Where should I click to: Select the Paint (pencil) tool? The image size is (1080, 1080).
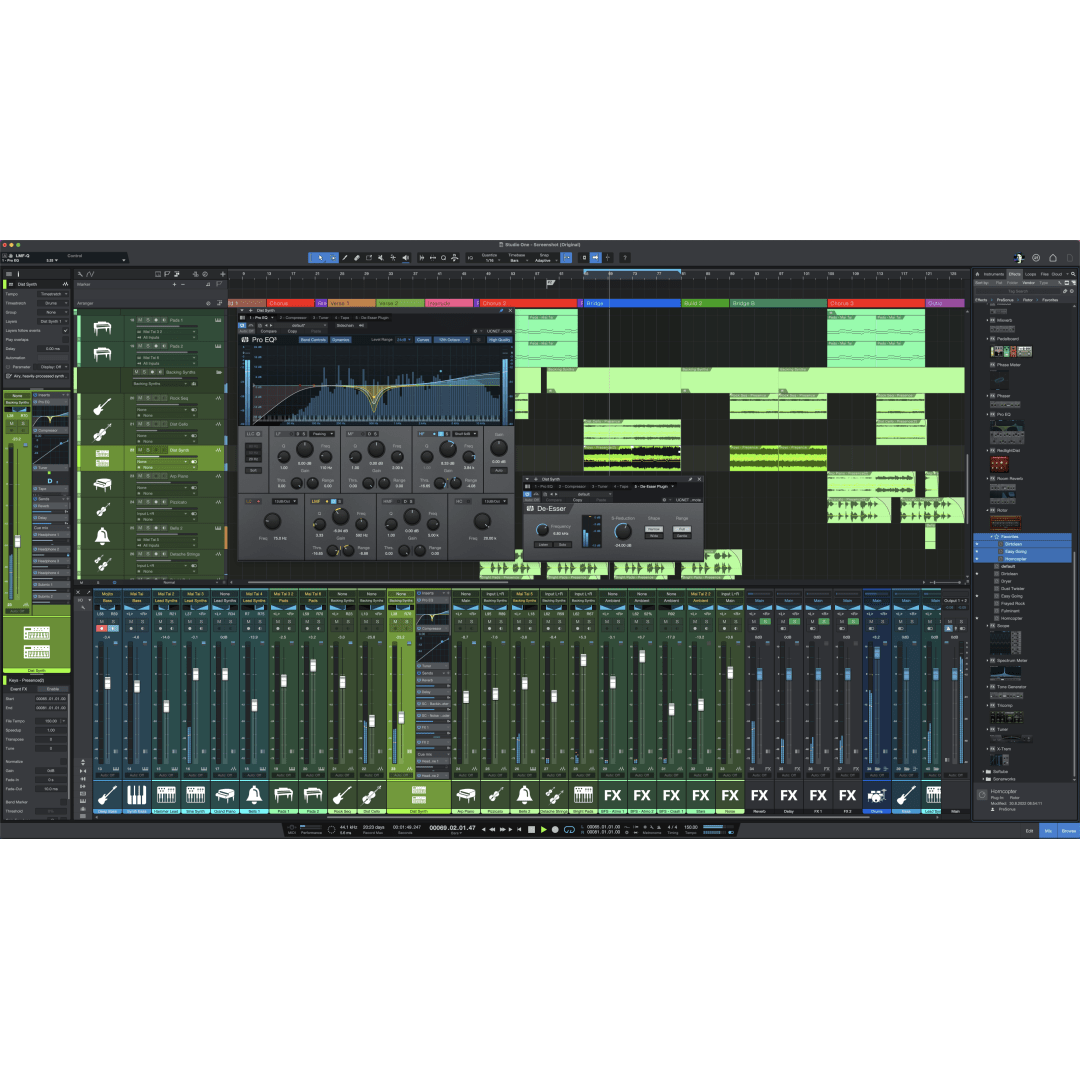344,258
